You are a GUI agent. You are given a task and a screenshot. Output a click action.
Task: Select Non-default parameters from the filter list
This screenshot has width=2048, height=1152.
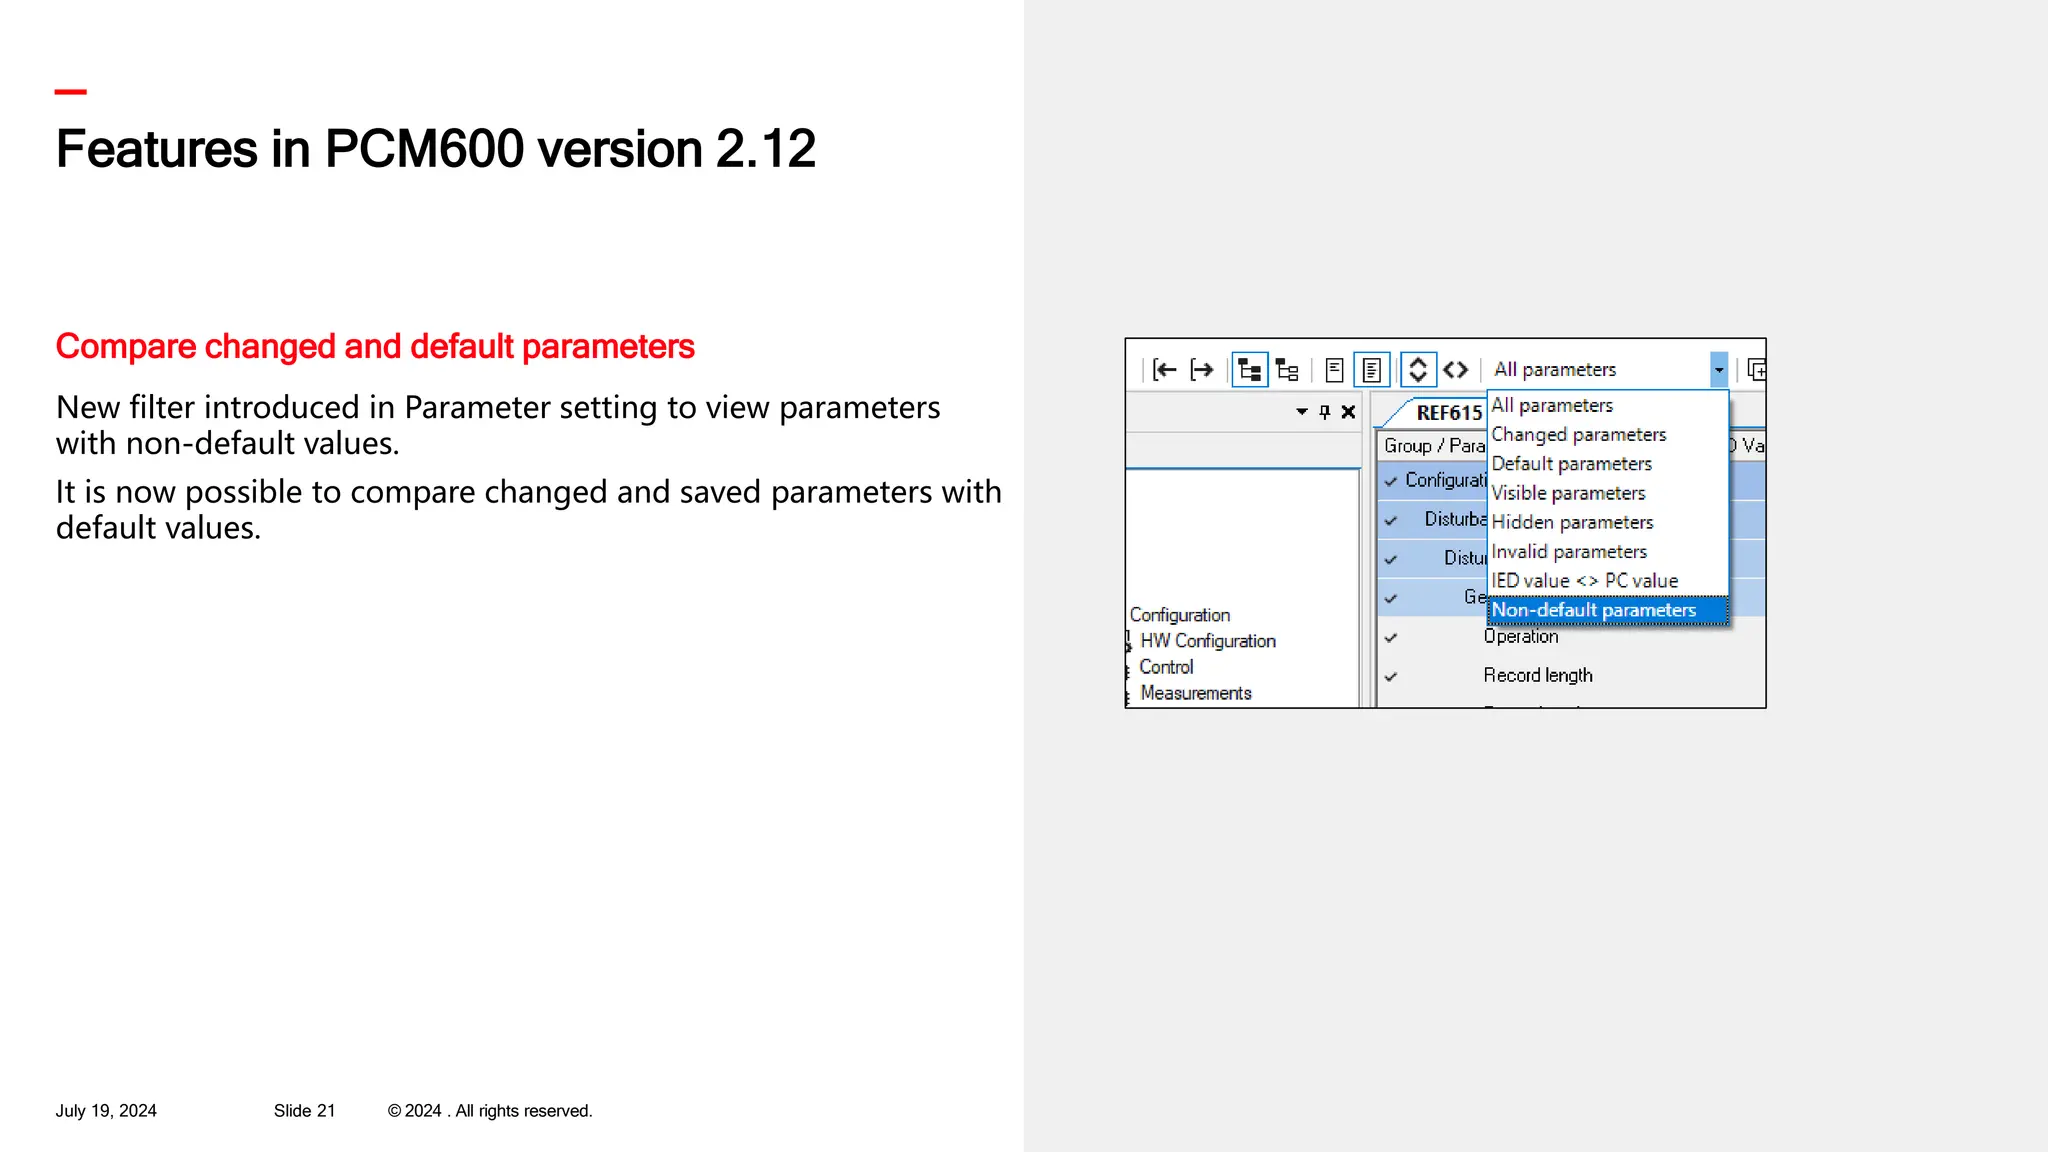pyautogui.click(x=1594, y=610)
